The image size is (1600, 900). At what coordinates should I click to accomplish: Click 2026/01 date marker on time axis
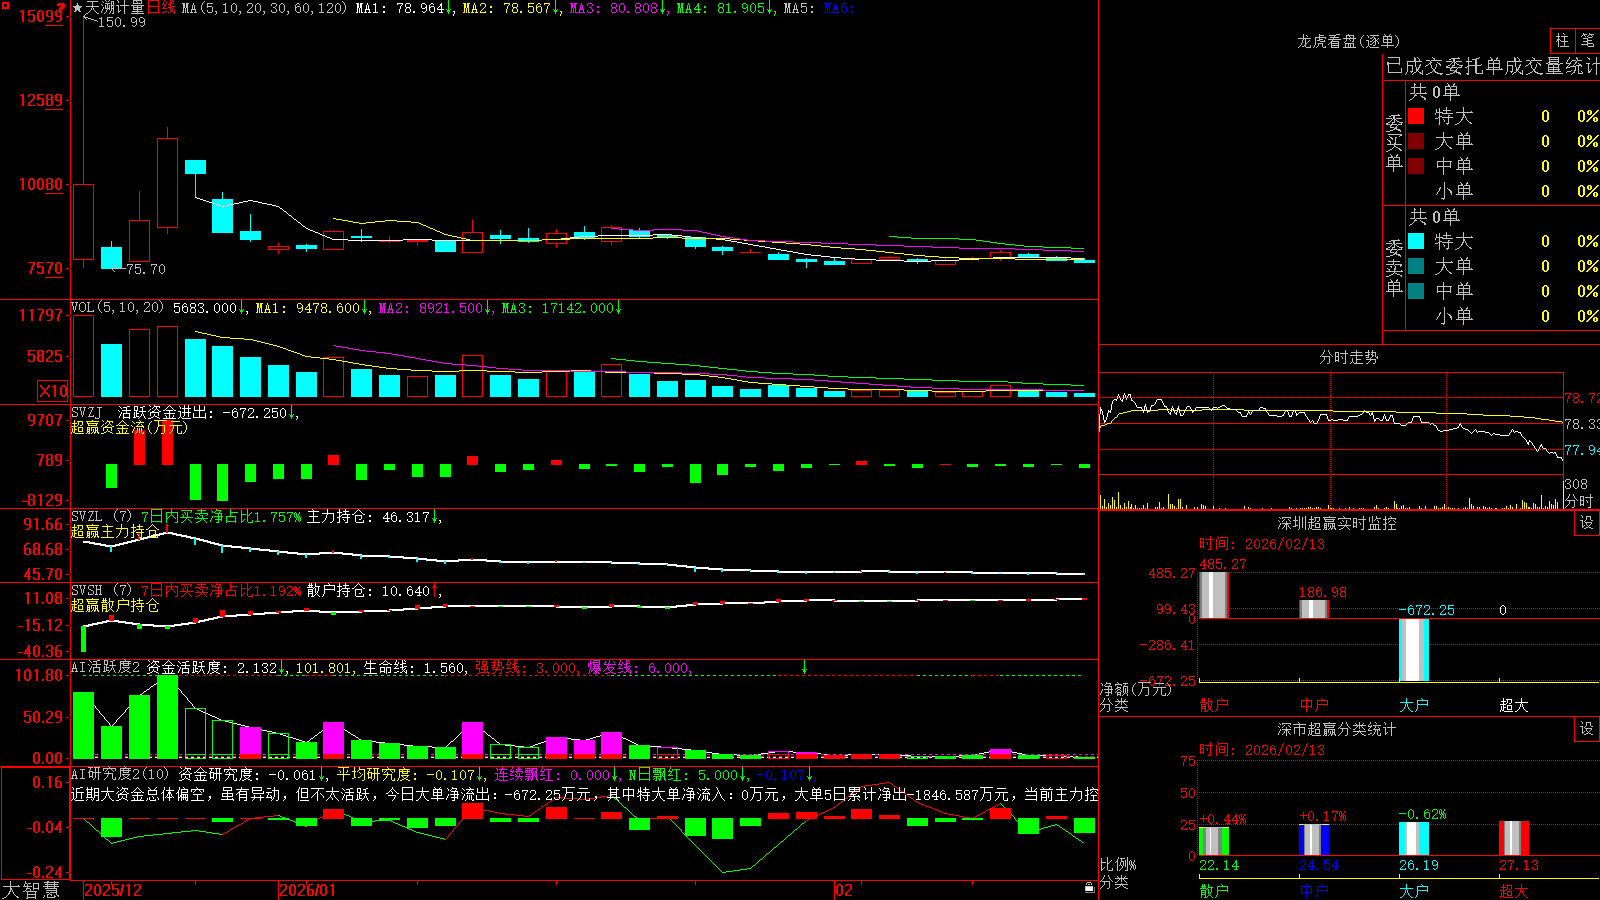point(307,890)
